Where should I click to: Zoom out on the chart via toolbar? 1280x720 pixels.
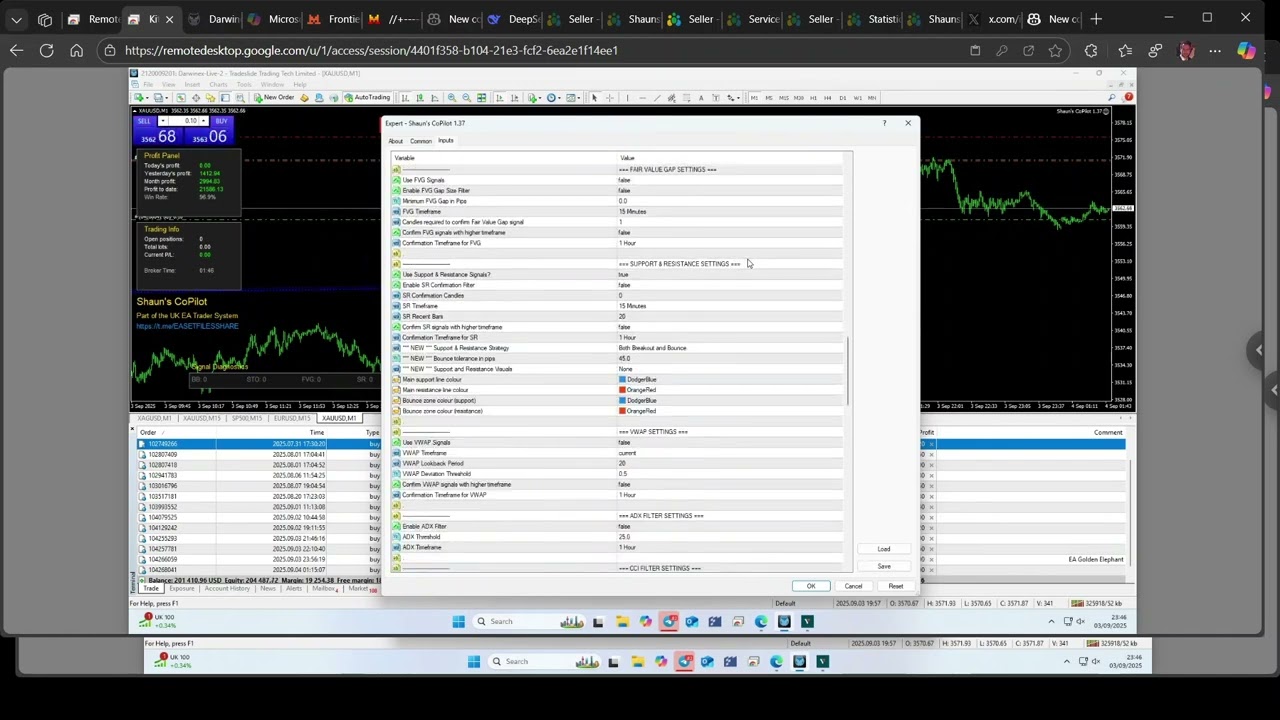(466, 97)
